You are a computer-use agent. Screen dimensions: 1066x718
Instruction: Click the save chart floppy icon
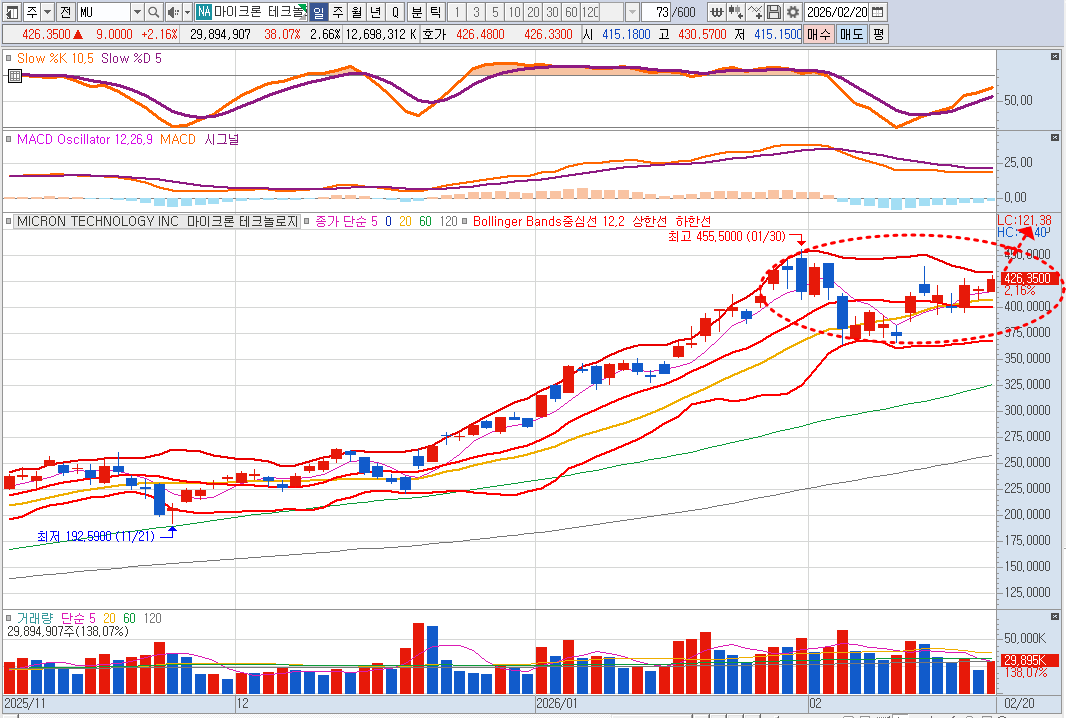tap(774, 12)
